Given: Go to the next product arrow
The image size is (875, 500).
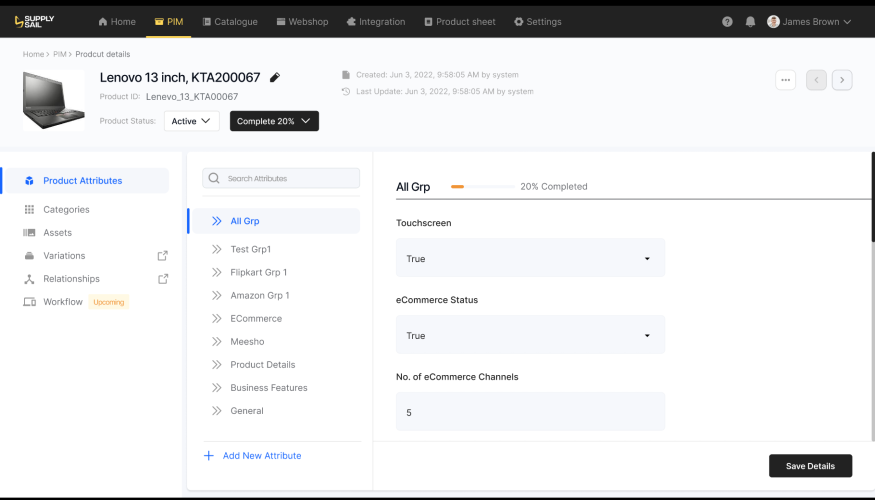Looking at the screenshot, I should (842, 80).
